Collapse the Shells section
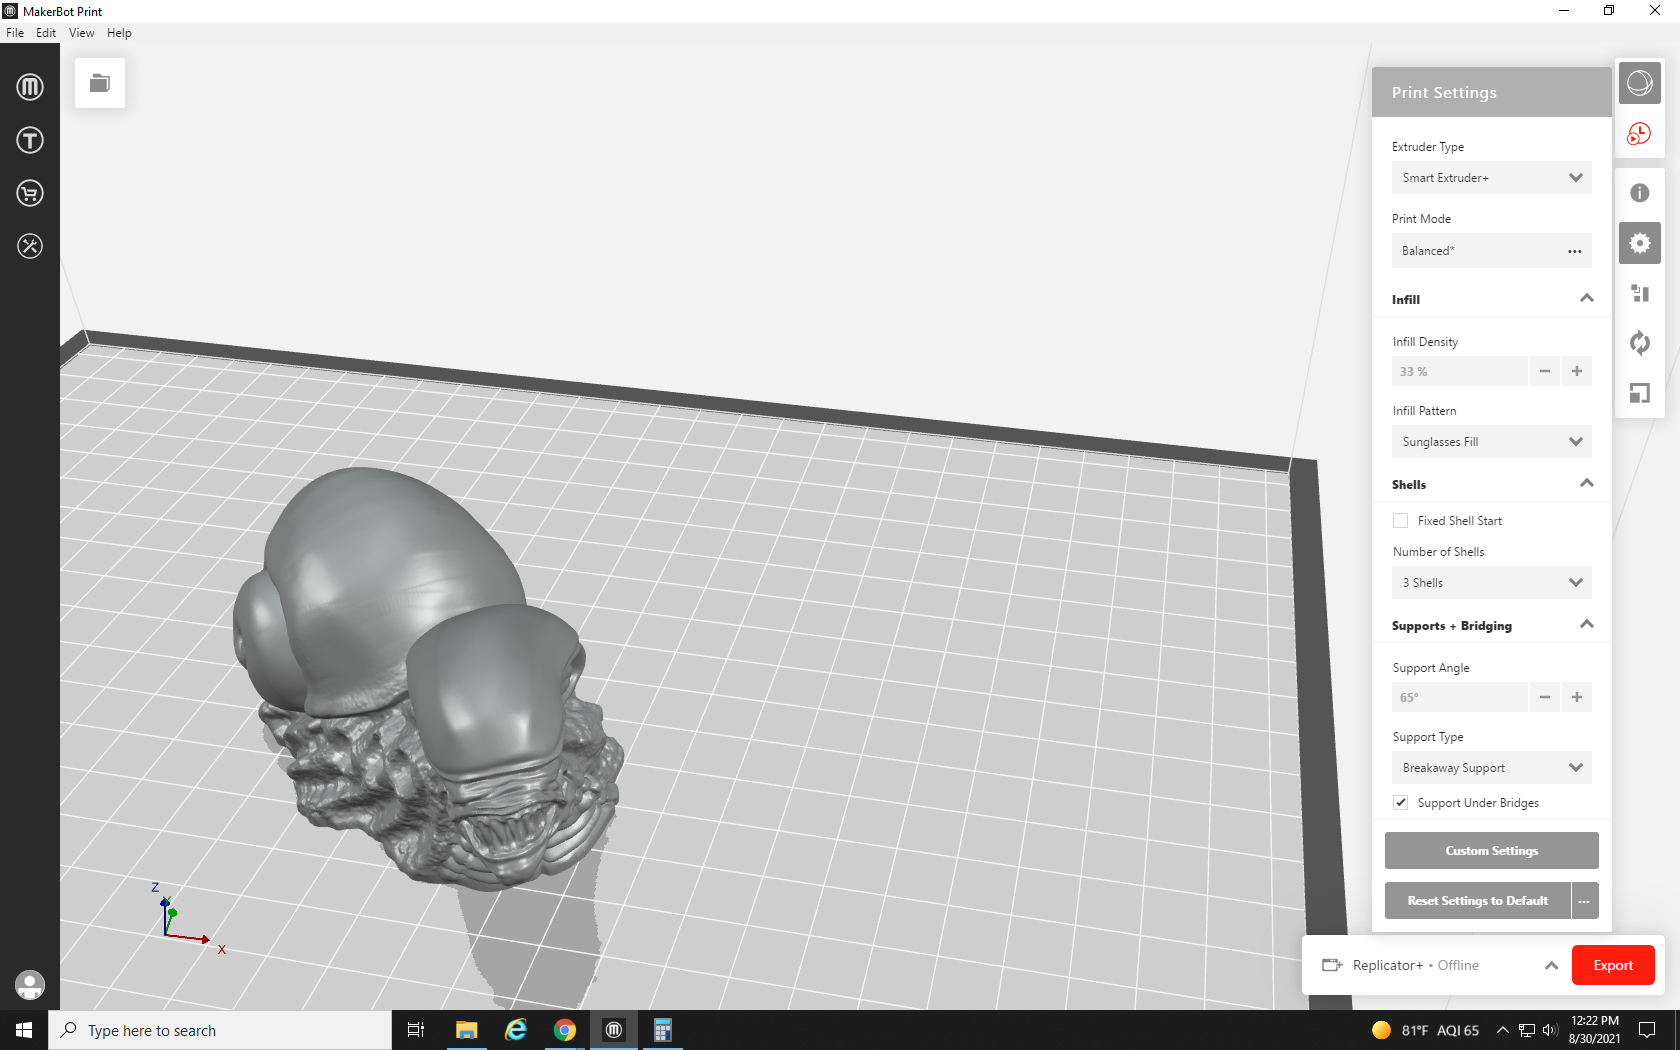 (1587, 483)
